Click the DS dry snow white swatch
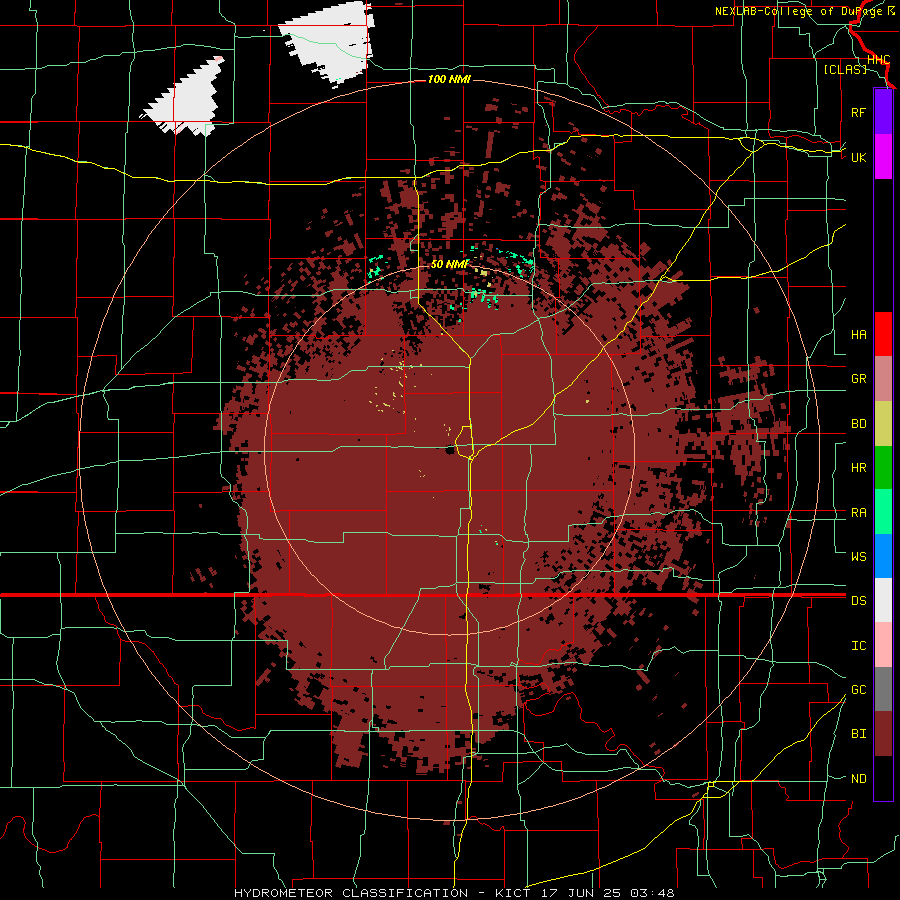This screenshot has width=900, height=900. coord(883,600)
